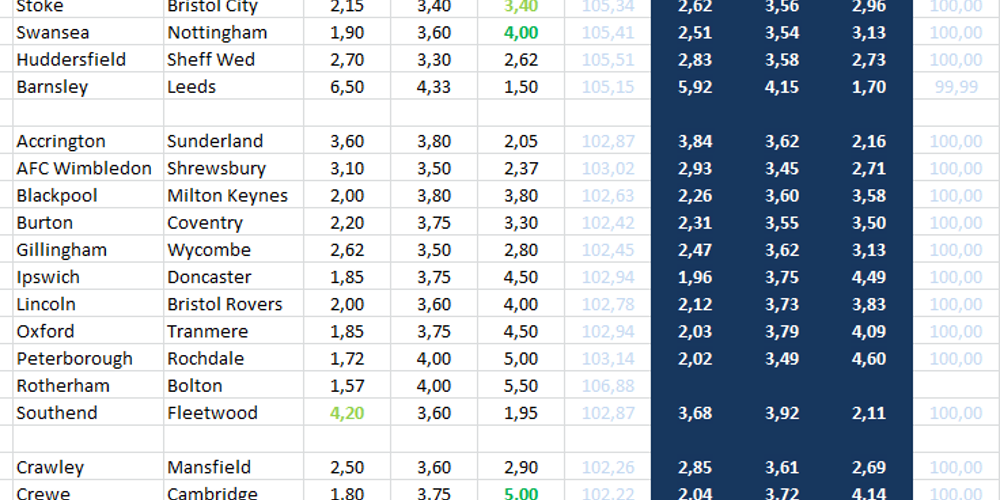
Task: Select 105,41 in the Swansea row
Action: click(608, 33)
